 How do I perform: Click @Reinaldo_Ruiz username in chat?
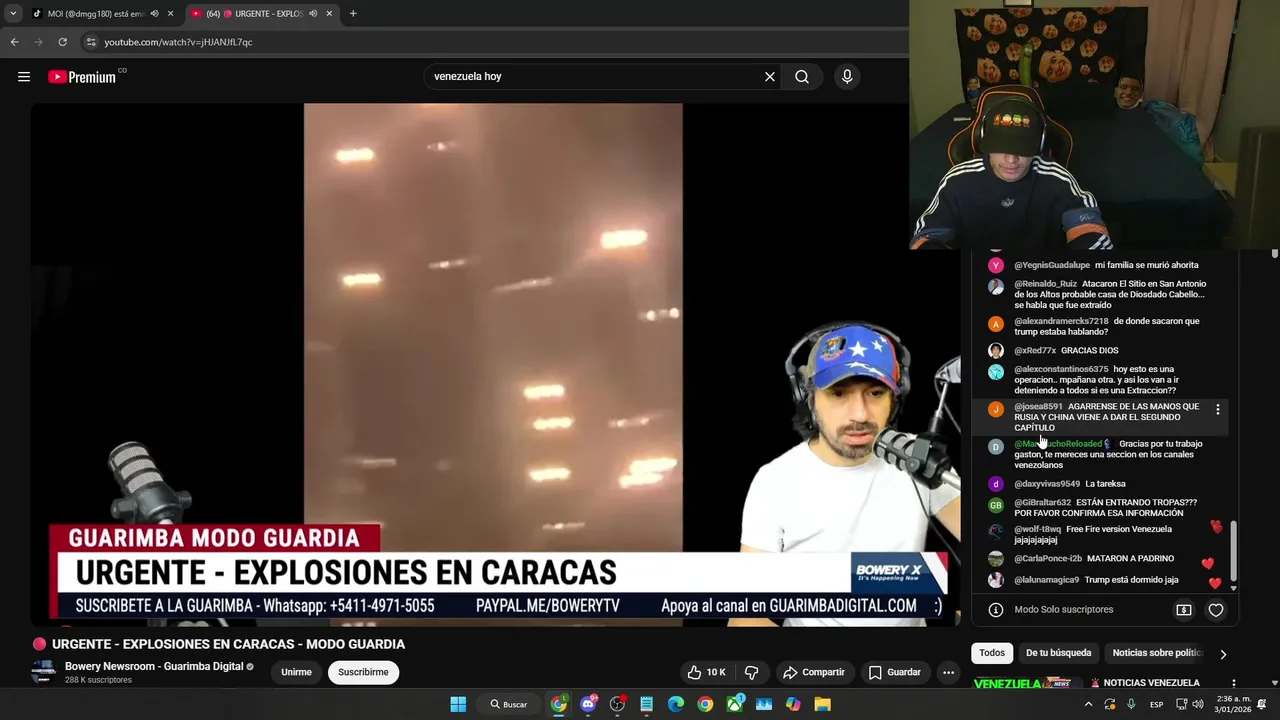coord(1045,284)
